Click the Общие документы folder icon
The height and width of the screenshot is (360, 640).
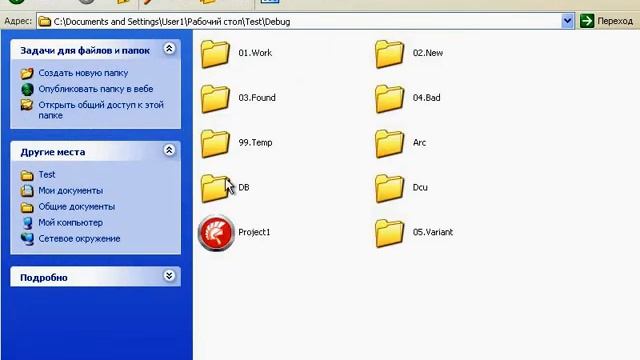pyautogui.click(x=27, y=207)
